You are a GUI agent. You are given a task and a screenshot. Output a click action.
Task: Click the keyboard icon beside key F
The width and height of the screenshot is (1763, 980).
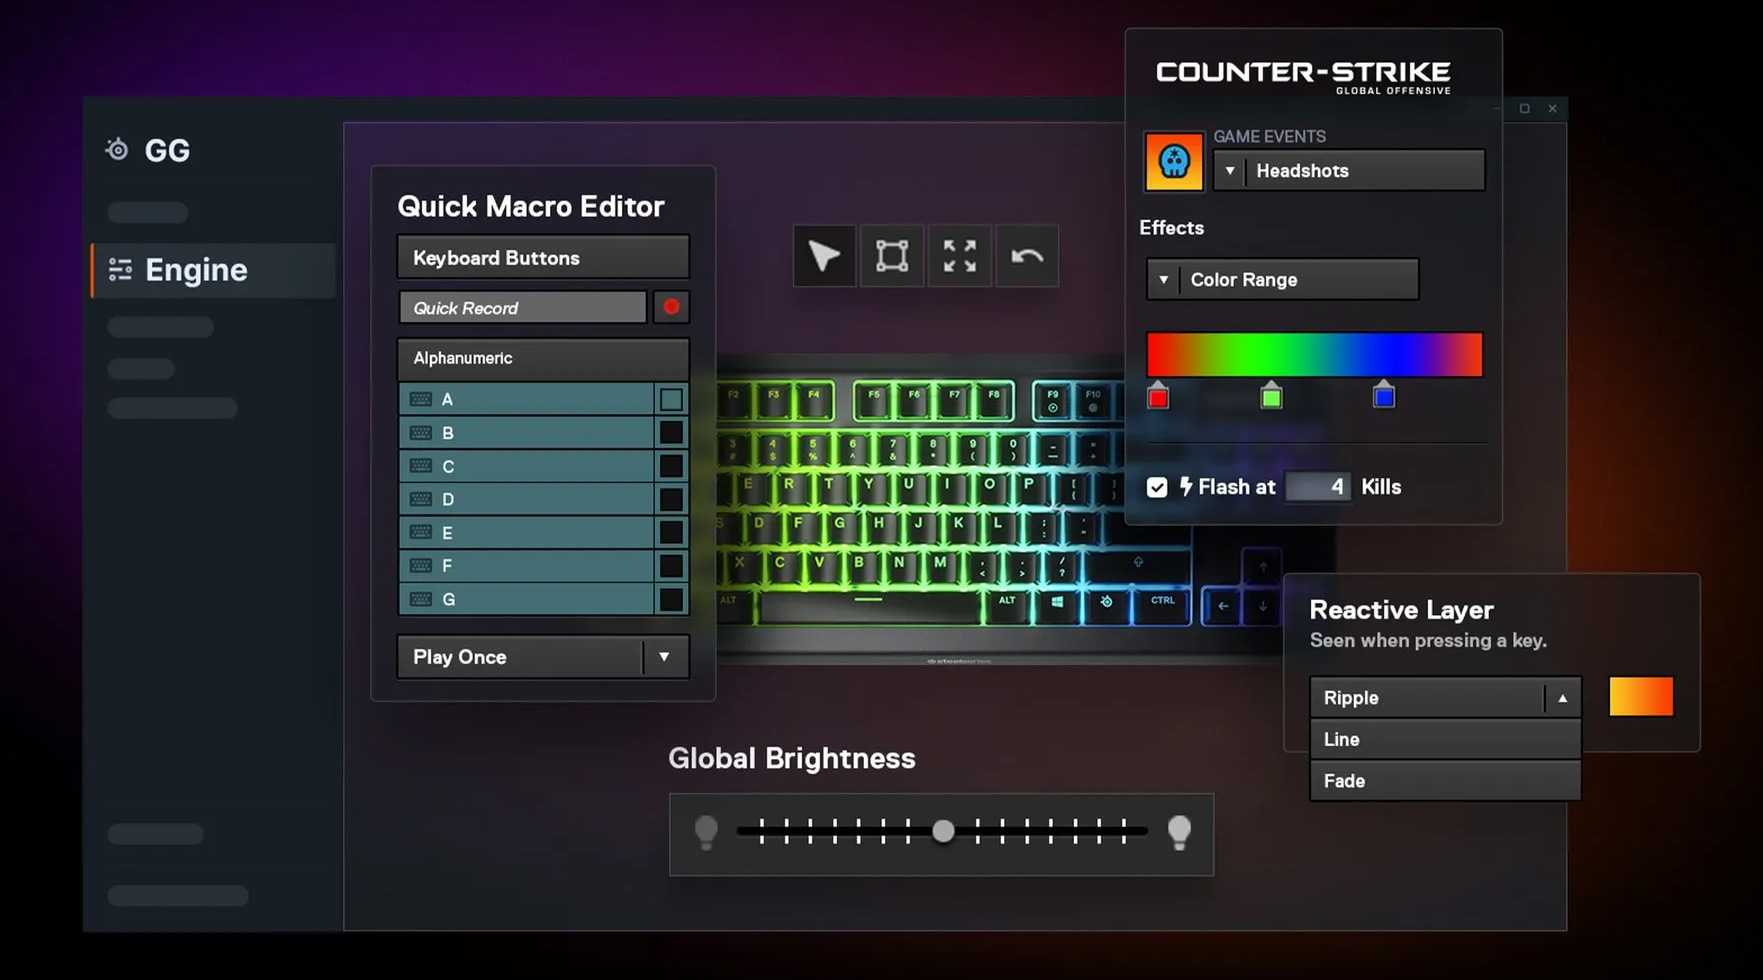click(421, 565)
